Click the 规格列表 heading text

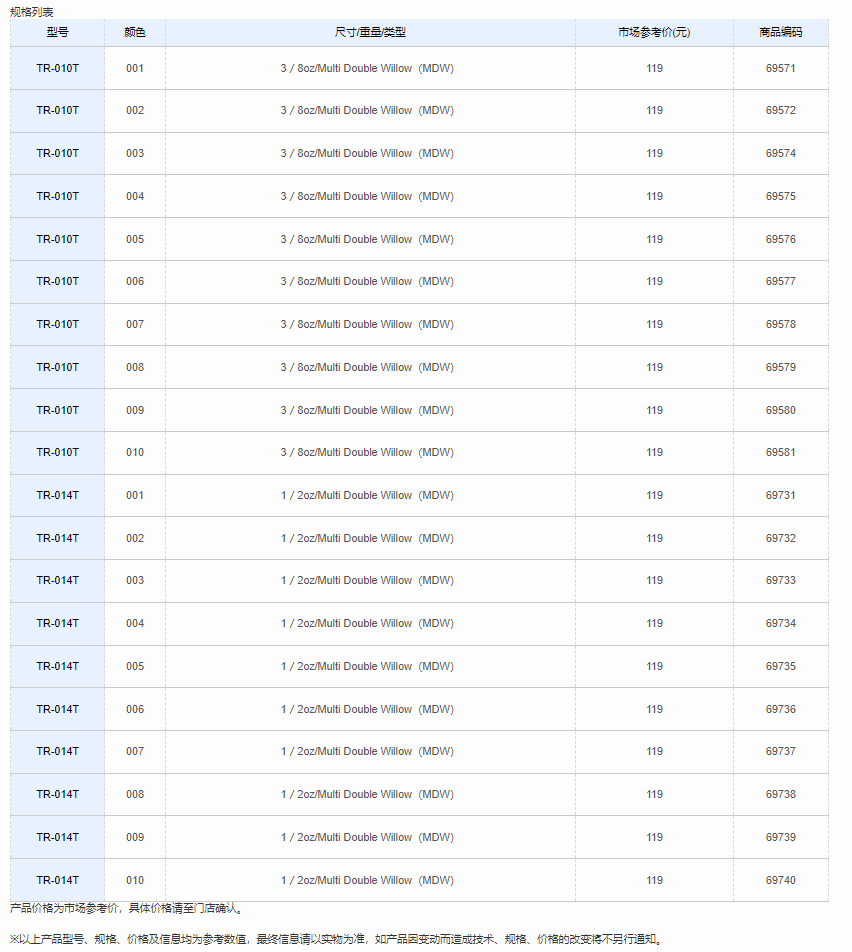click(x=32, y=12)
